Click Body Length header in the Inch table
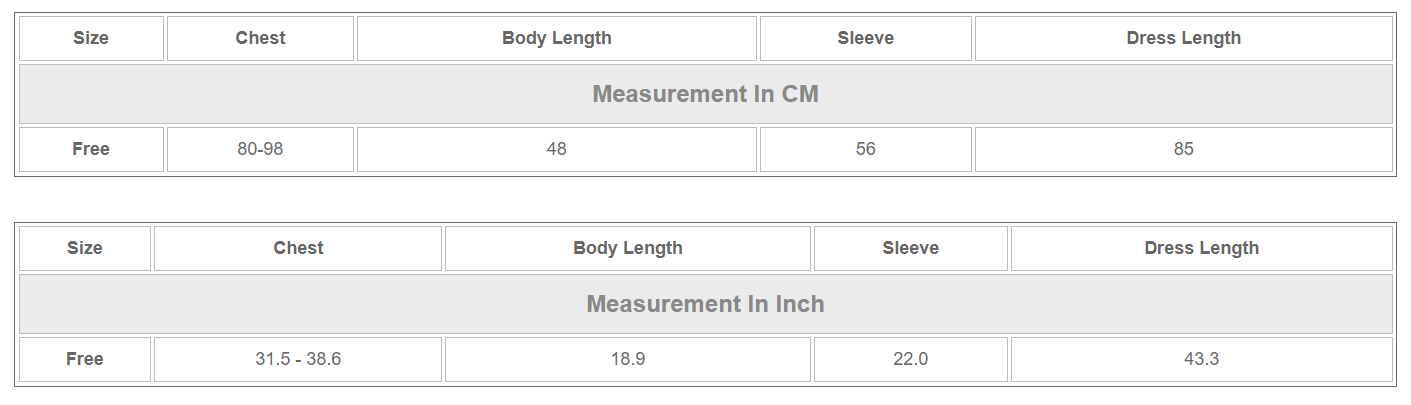 point(627,249)
